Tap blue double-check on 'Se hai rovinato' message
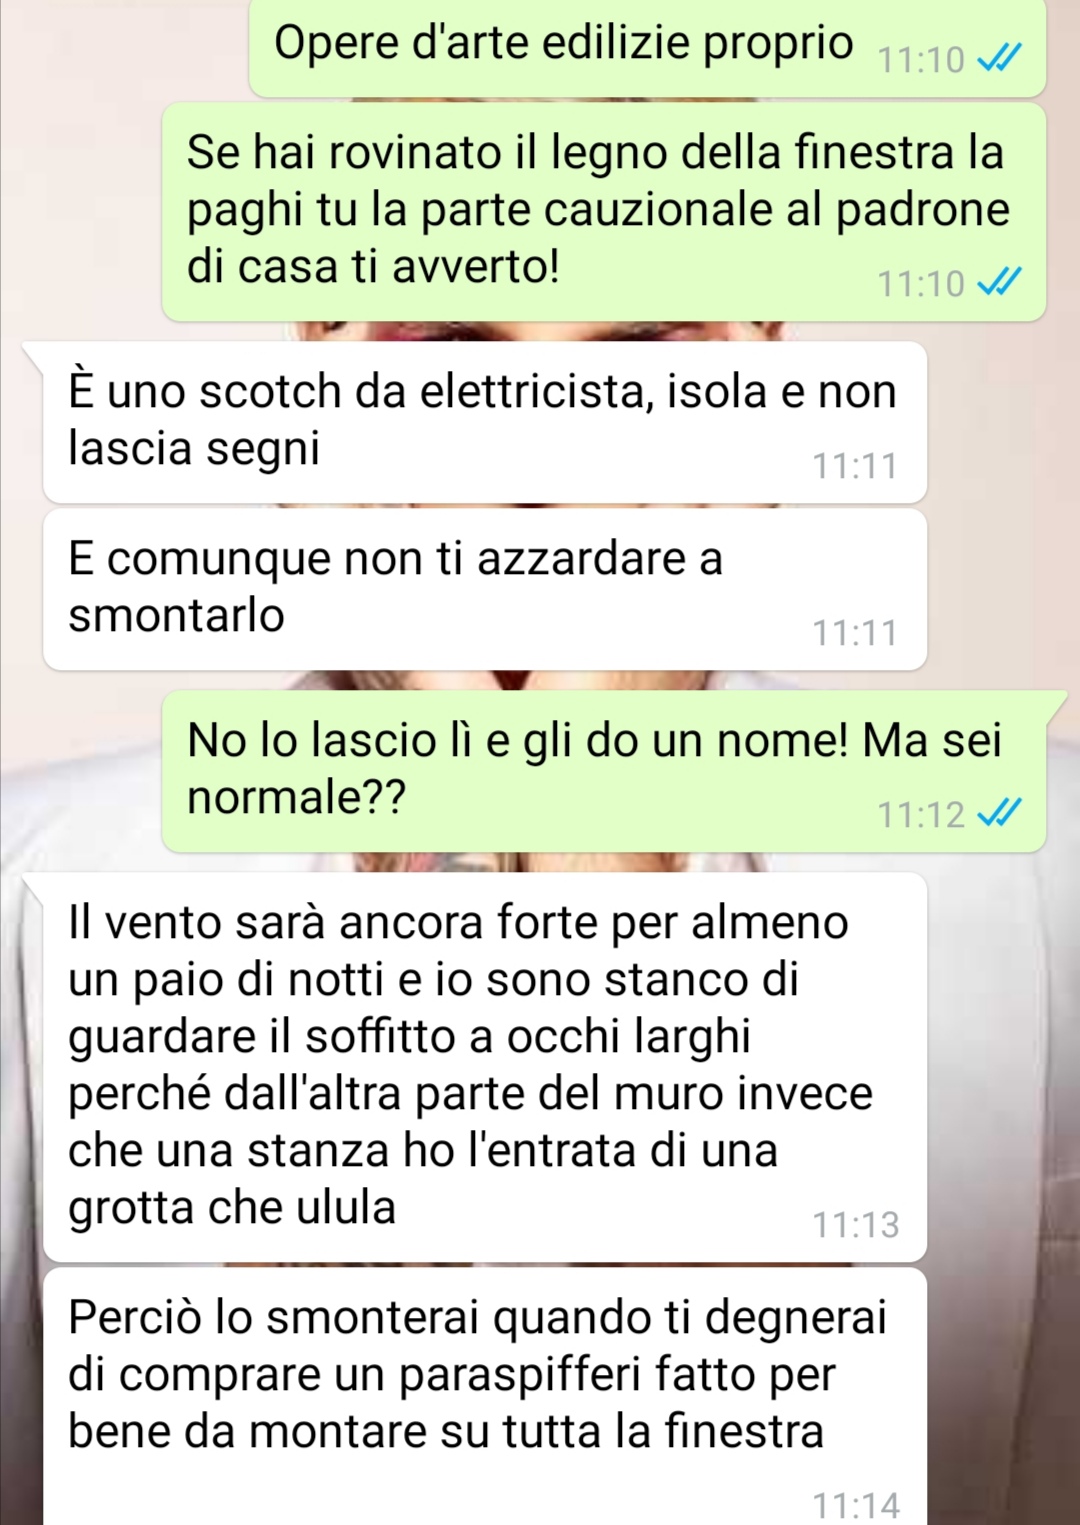 pyautogui.click(x=999, y=283)
